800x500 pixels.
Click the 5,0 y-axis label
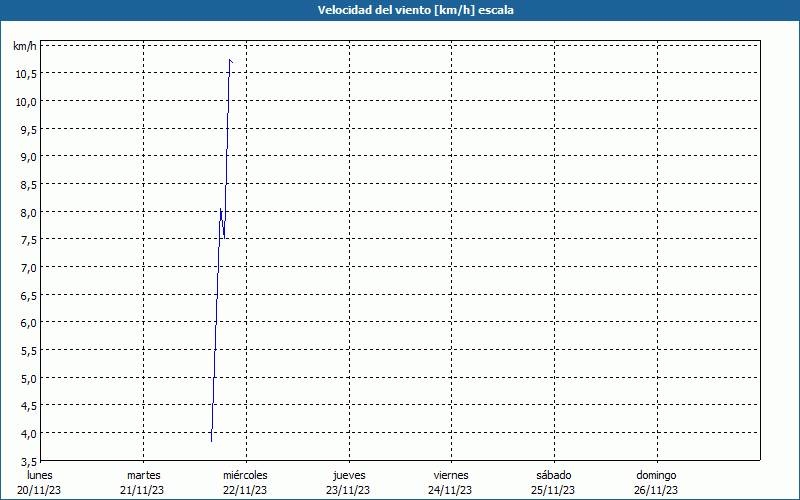pyautogui.click(x=28, y=379)
